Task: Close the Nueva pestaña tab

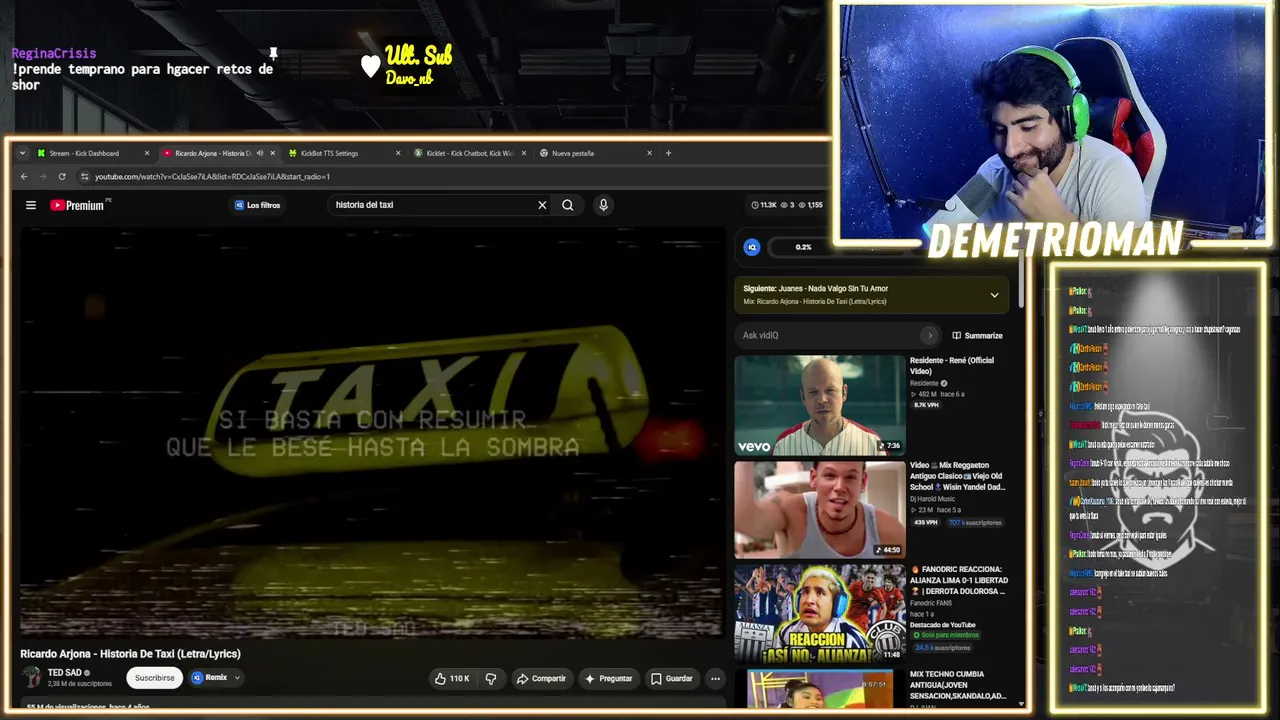Action: tap(649, 153)
